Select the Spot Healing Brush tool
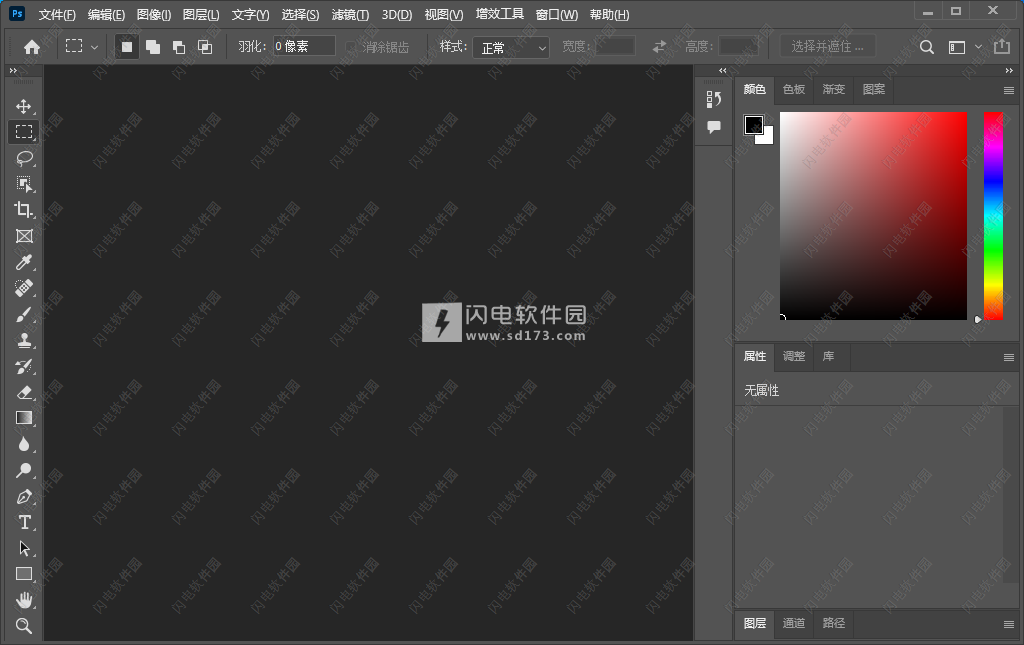This screenshot has width=1024, height=645. point(24,288)
